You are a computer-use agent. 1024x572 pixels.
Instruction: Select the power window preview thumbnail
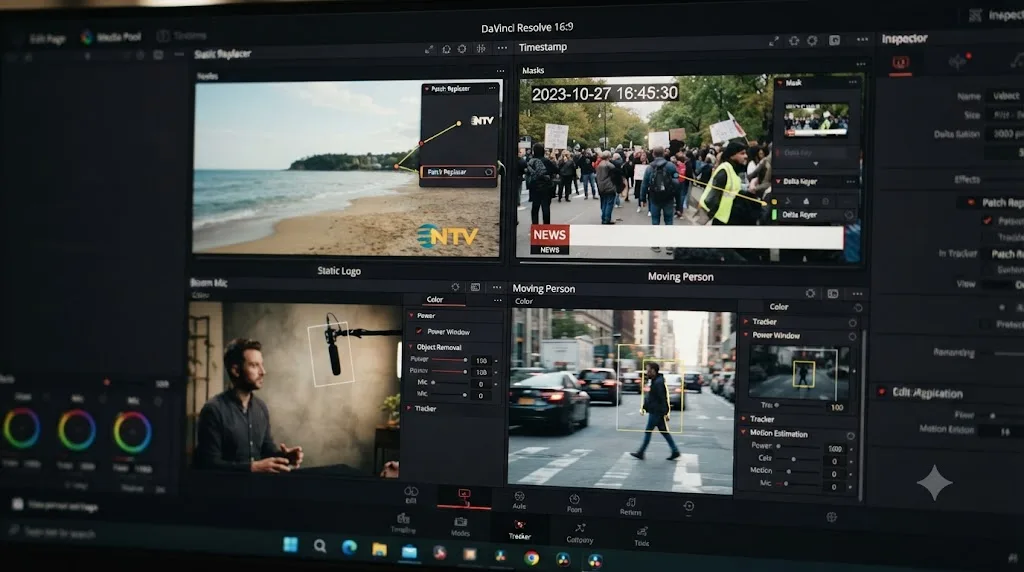(x=799, y=373)
